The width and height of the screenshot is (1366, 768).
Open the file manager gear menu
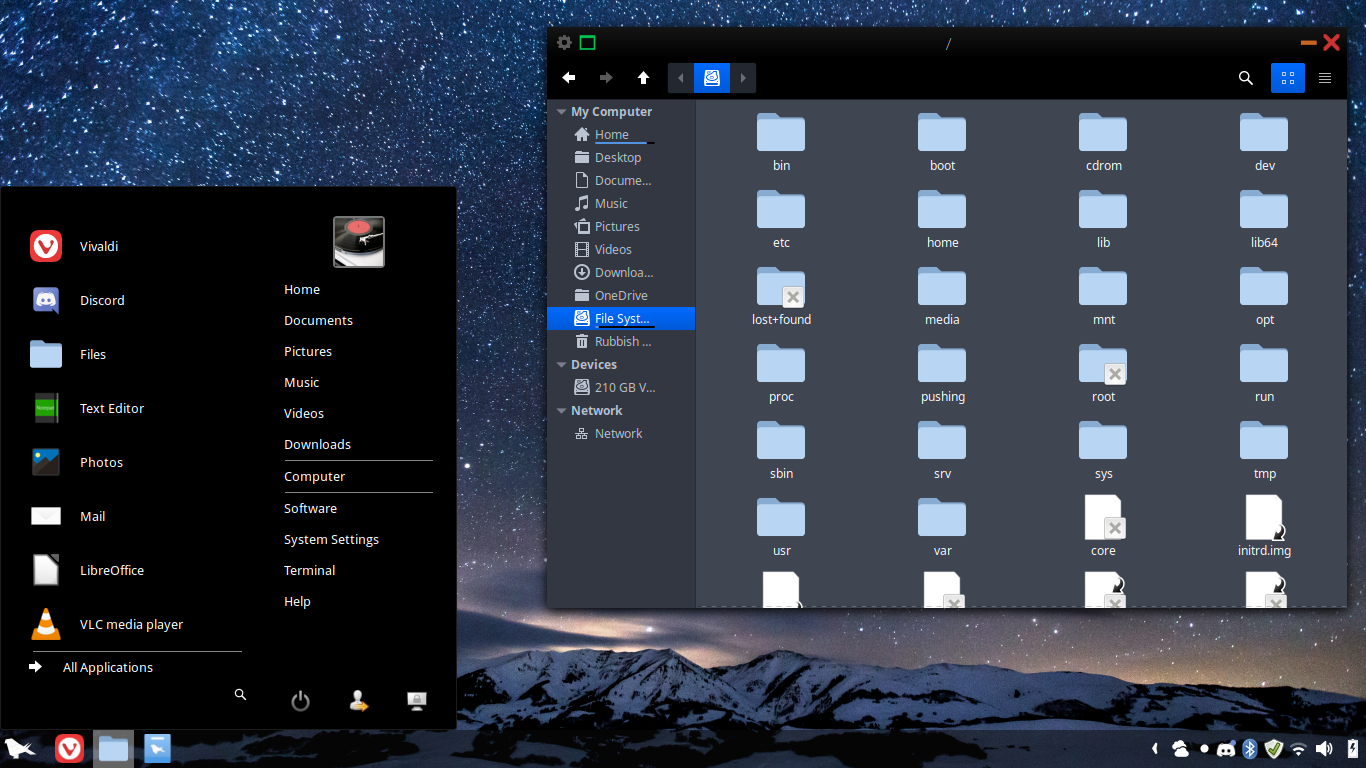coord(564,42)
